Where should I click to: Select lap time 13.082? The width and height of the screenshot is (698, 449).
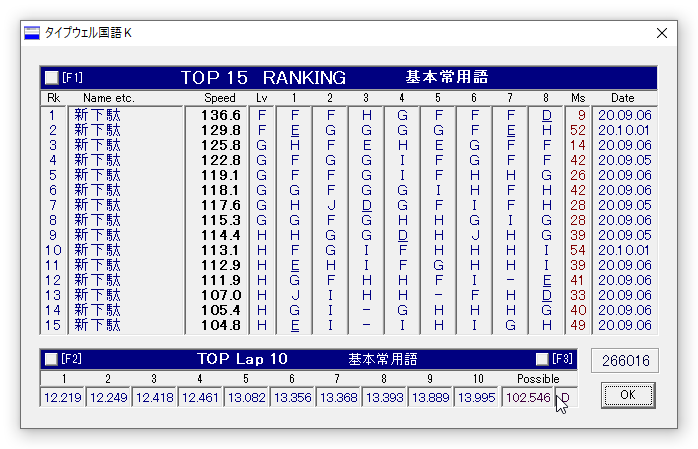(x=246, y=397)
